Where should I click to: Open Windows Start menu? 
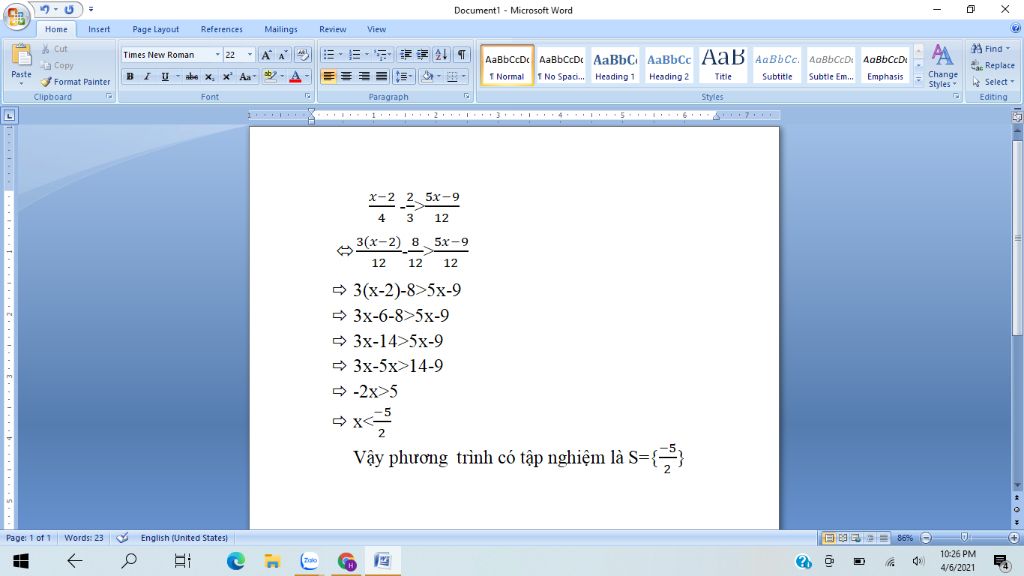tap(21, 560)
